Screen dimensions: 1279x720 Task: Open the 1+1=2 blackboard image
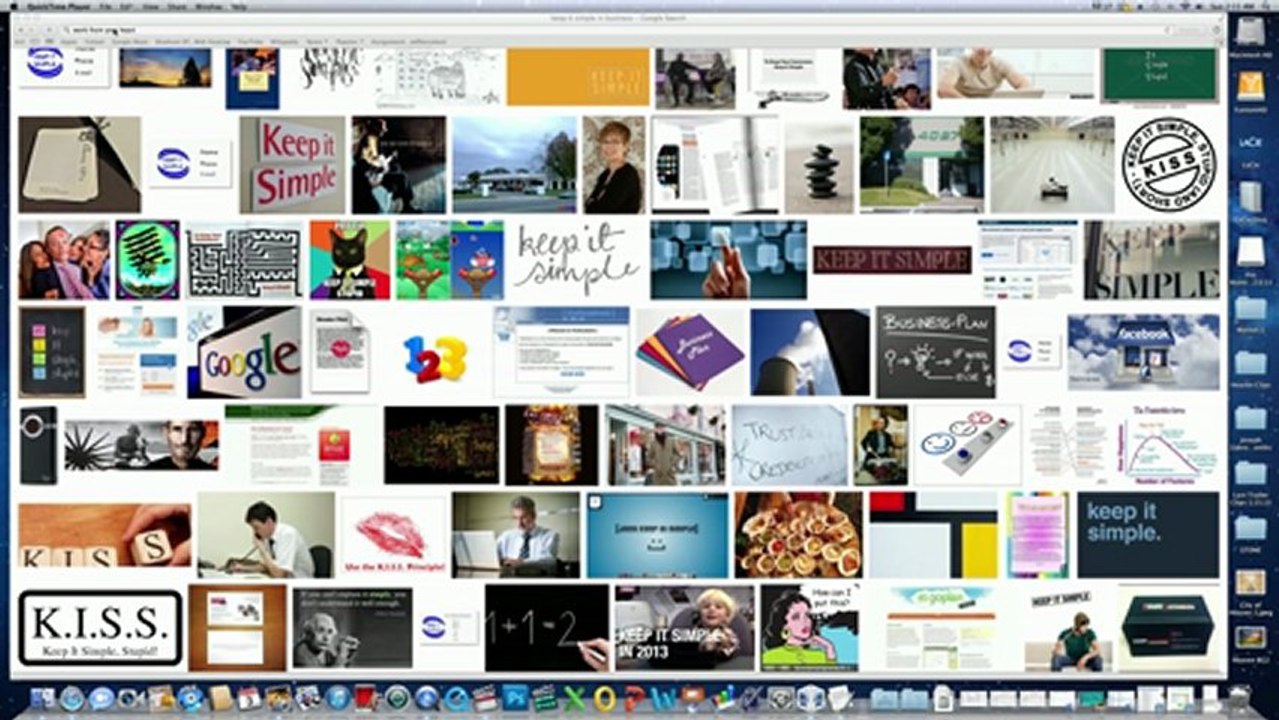point(546,627)
